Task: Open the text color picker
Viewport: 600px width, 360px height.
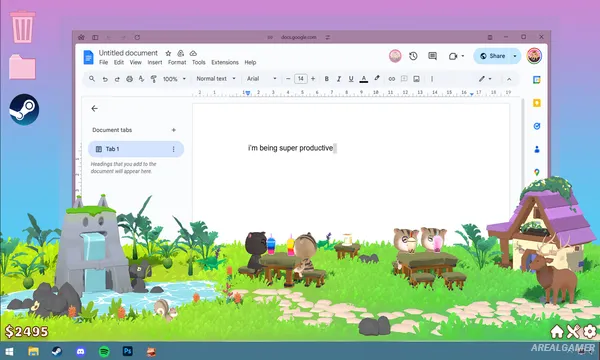Action: (x=364, y=79)
